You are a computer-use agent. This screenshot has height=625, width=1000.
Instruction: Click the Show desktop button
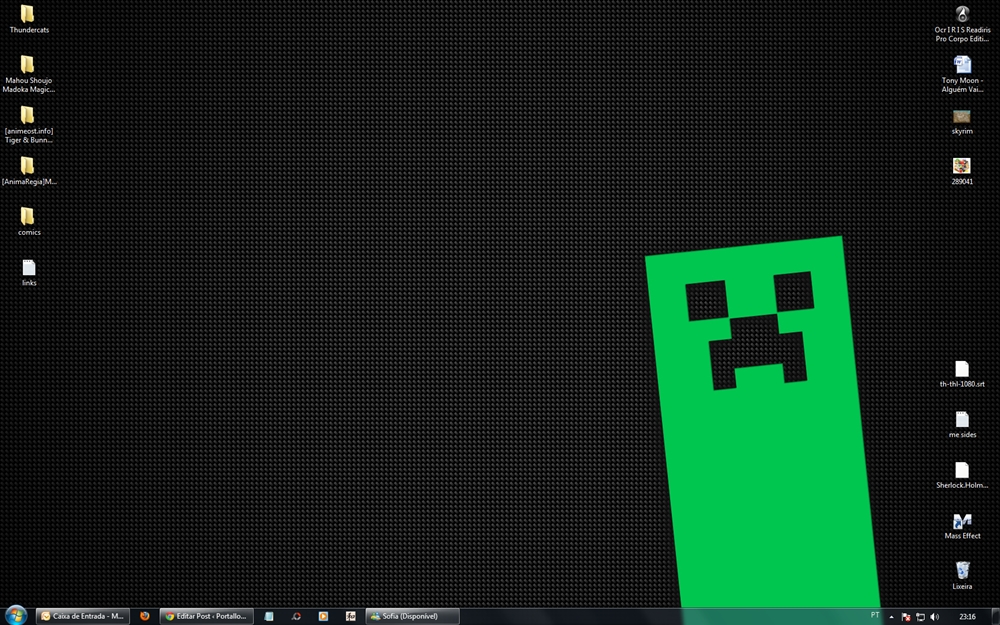(996, 617)
